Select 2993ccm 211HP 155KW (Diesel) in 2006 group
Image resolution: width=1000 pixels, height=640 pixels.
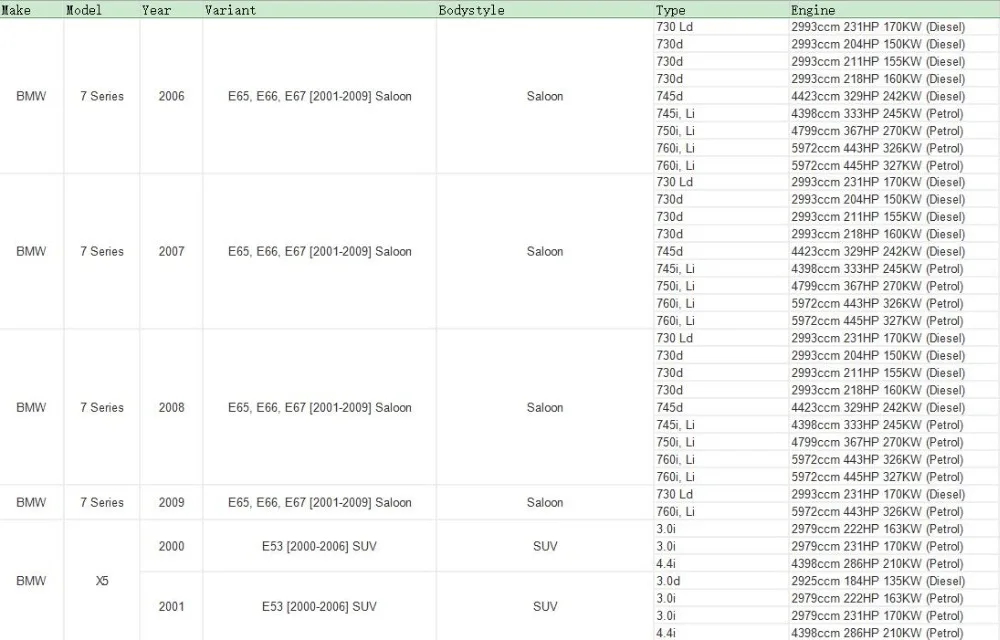(x=894, y=62)
